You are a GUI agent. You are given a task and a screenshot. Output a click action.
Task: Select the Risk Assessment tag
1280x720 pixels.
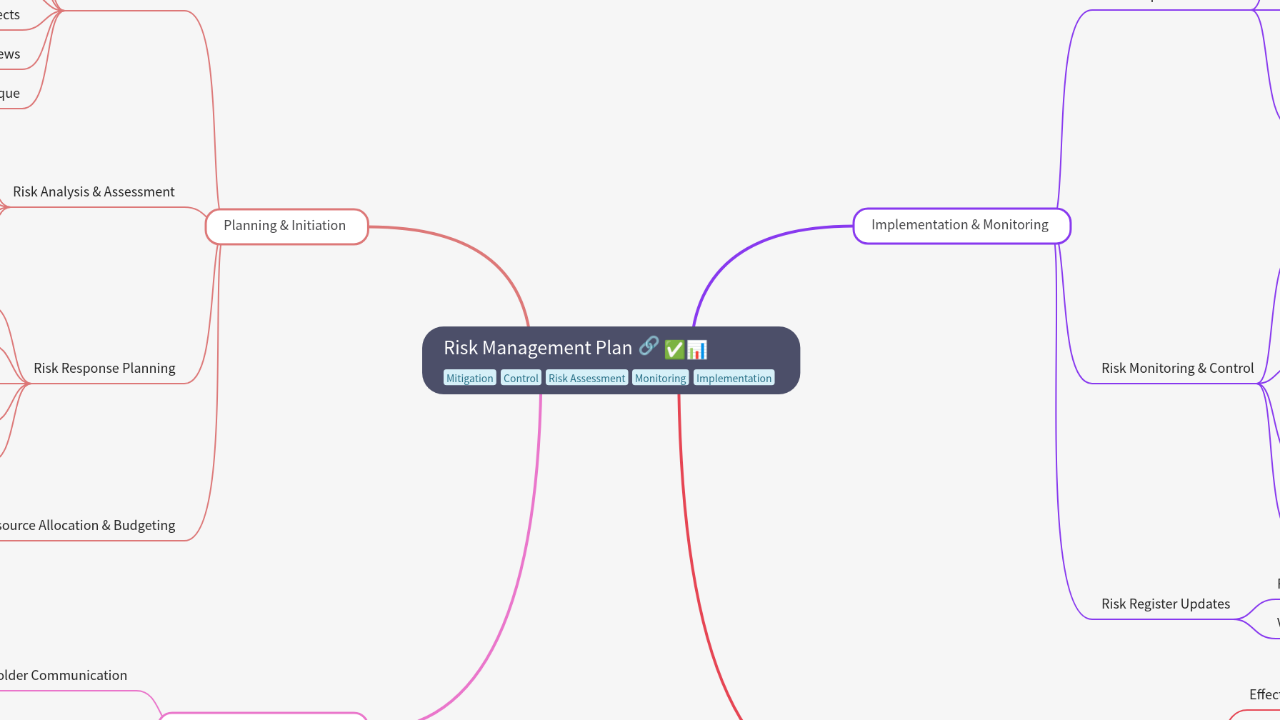[587, 378]
